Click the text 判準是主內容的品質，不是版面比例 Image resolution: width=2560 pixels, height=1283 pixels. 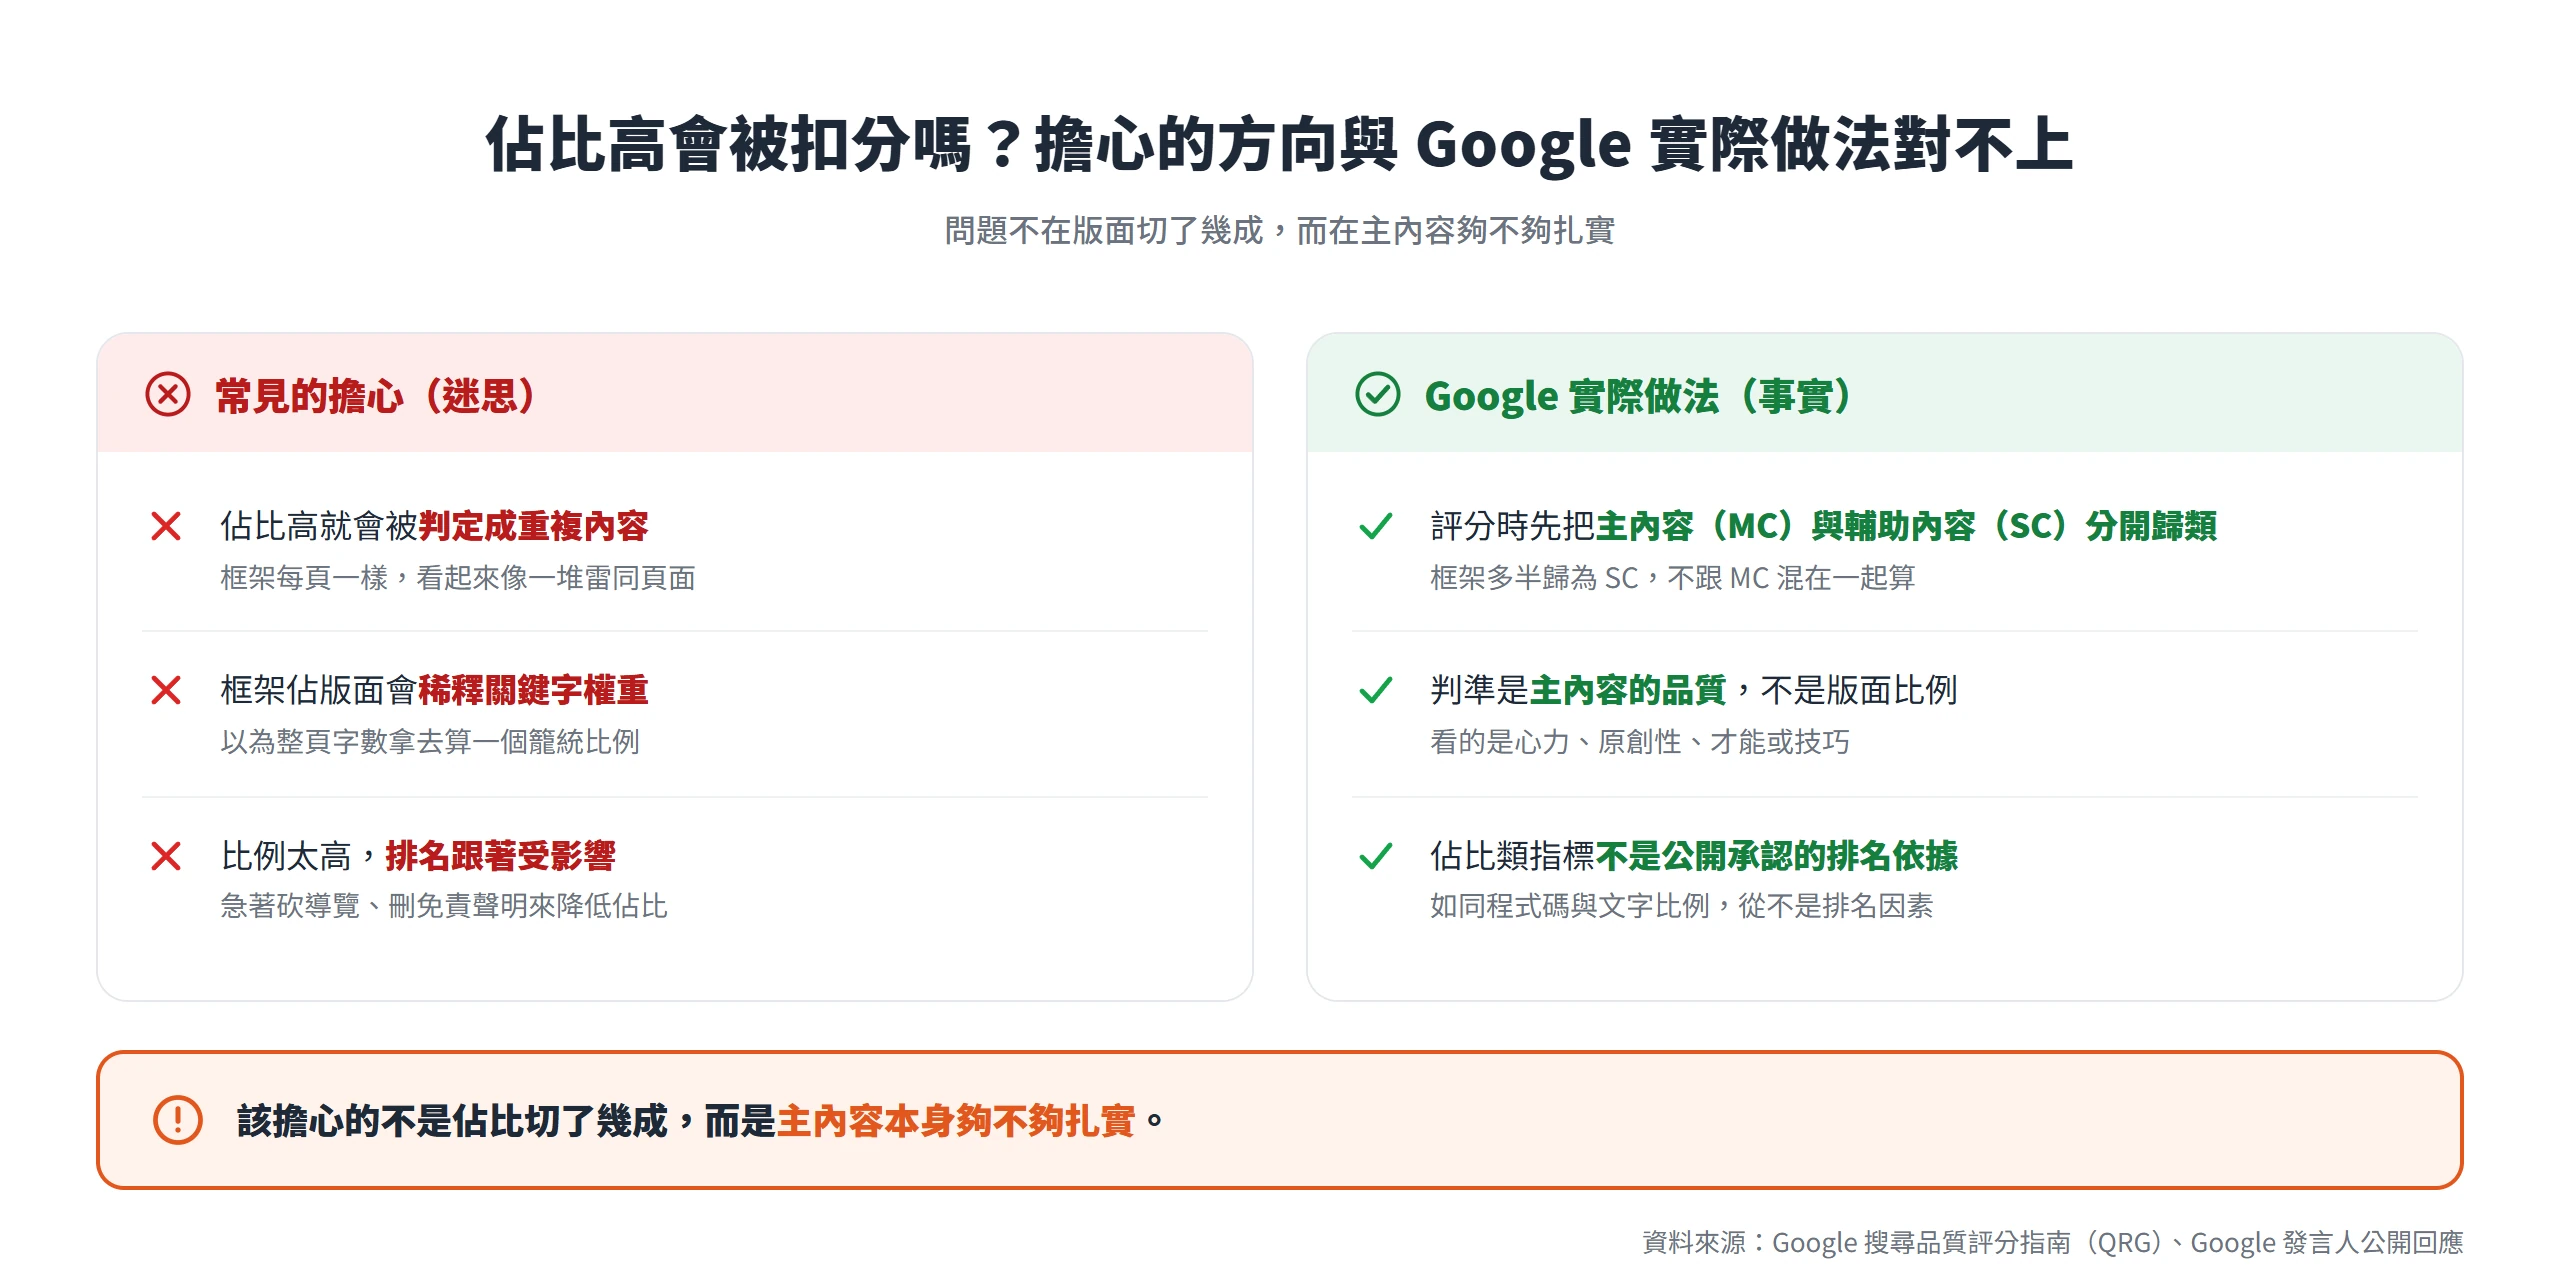click(x=1694, y=690)
